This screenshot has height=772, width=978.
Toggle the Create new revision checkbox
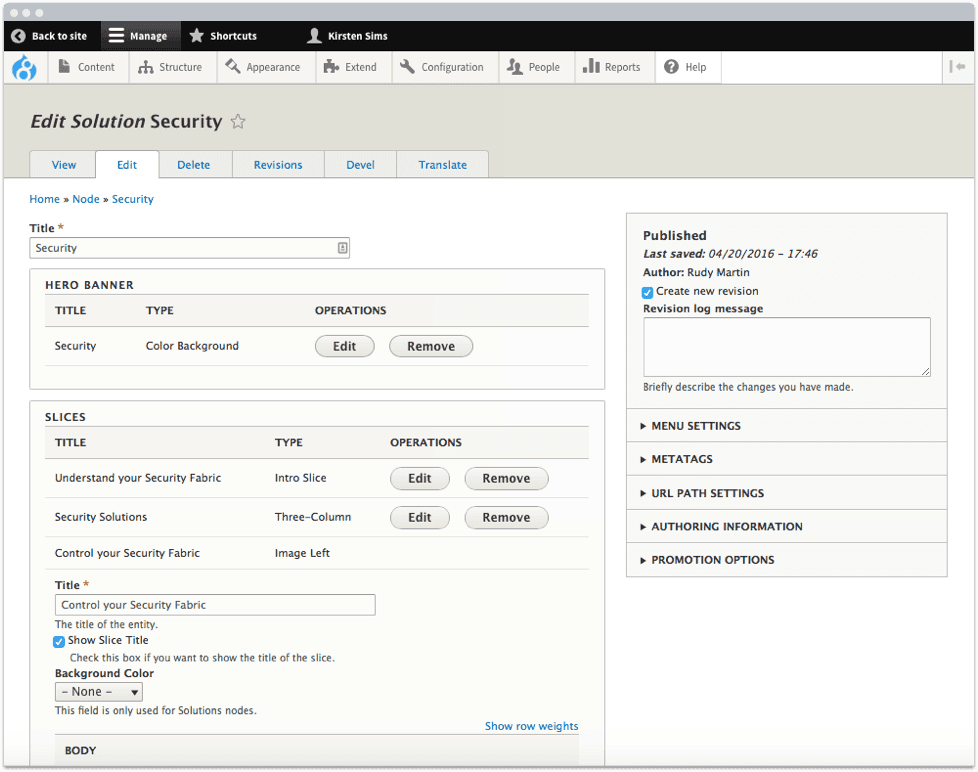click(x=647, y=292)
